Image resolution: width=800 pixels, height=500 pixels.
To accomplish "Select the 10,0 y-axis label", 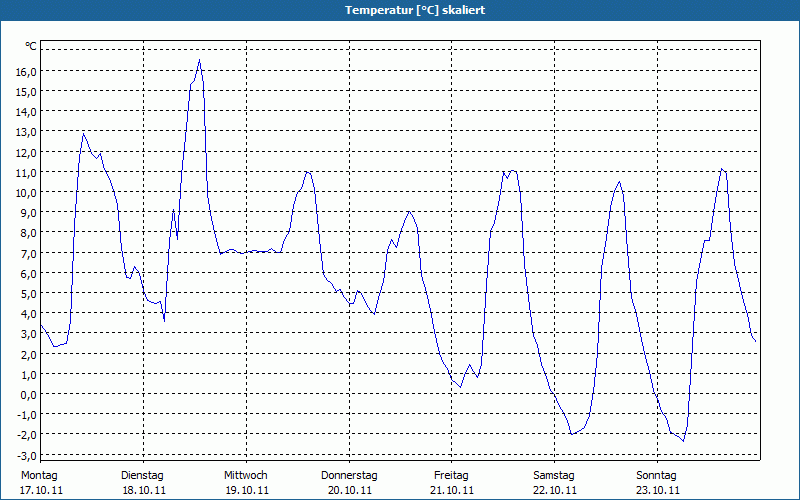I will [25, 193].
